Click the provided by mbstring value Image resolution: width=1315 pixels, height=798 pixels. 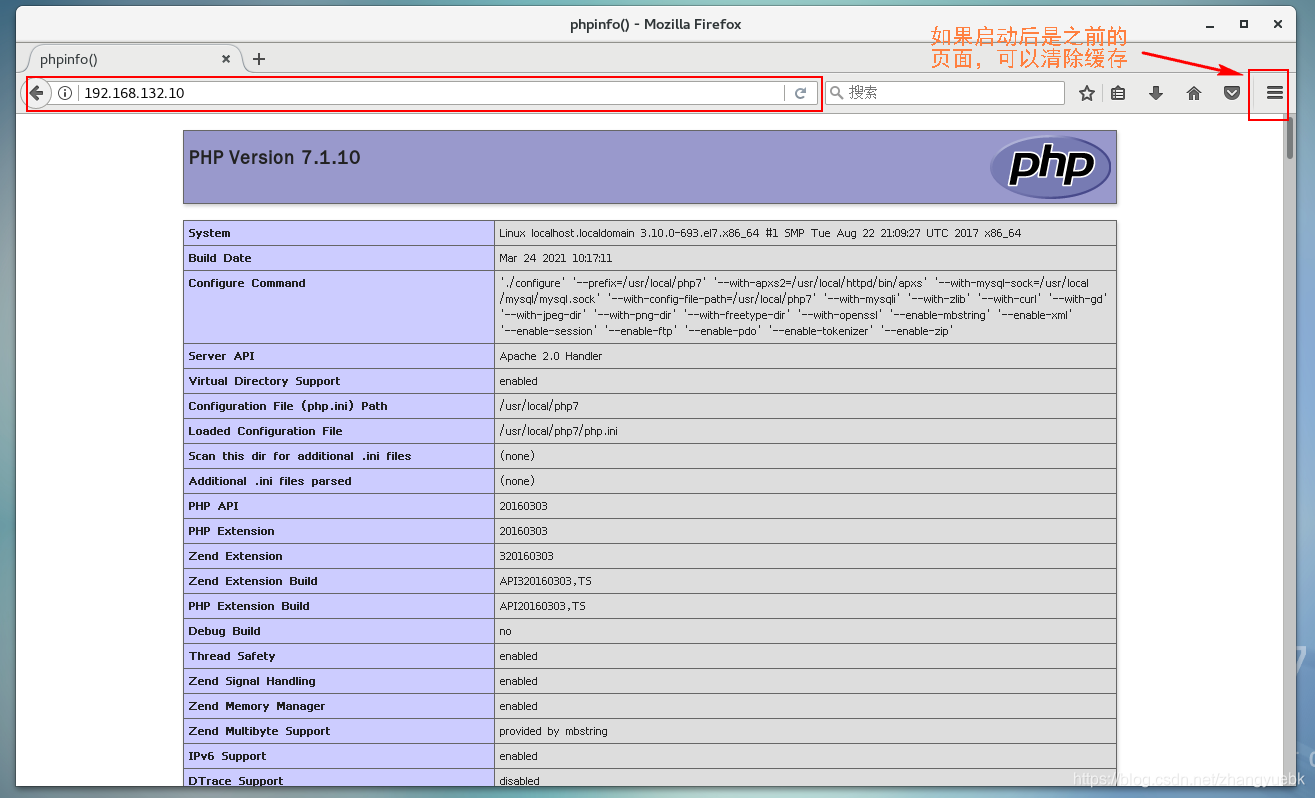(553, 731)
